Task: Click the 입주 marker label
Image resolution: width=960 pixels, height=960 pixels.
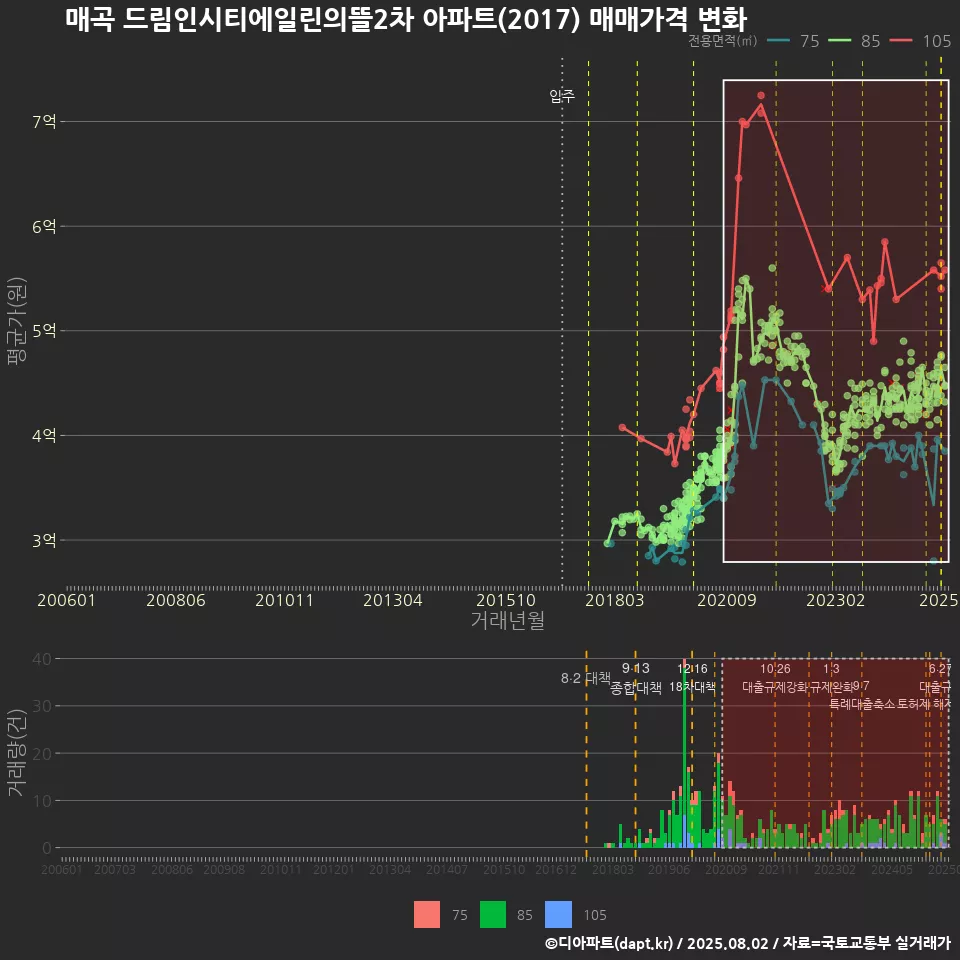Action: (562, 96)
